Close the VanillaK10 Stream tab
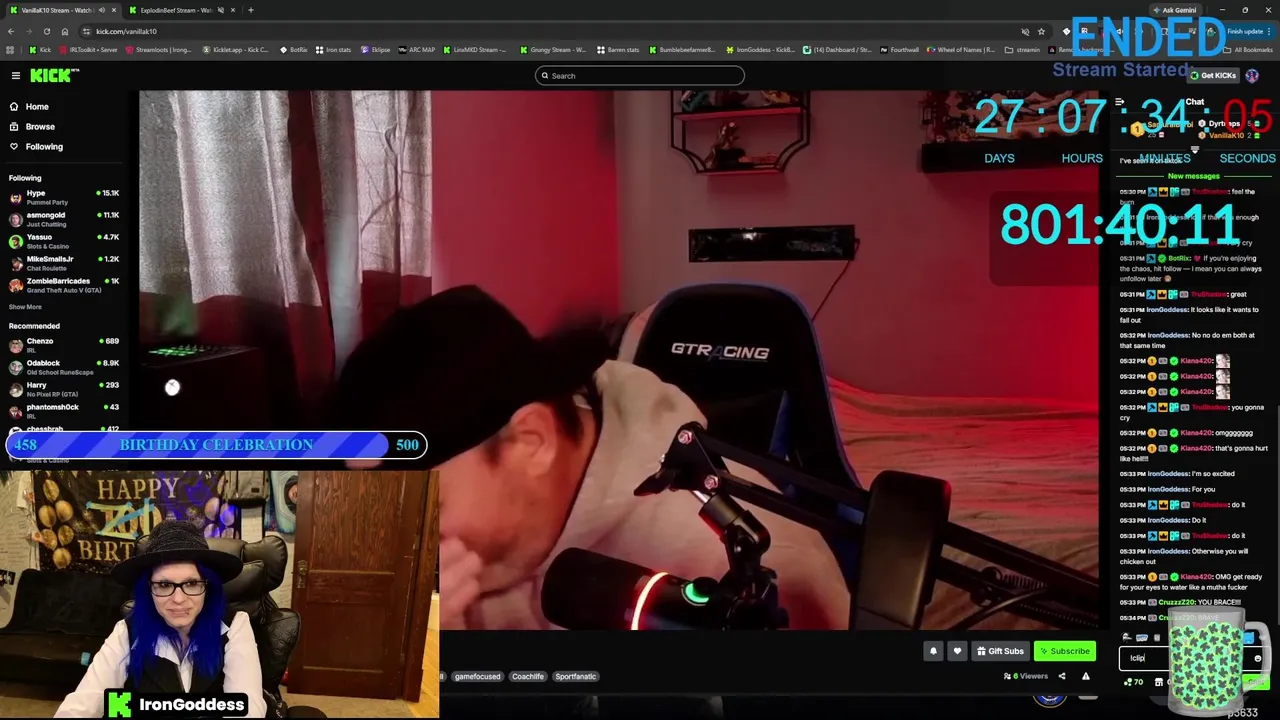 point(114,10)
